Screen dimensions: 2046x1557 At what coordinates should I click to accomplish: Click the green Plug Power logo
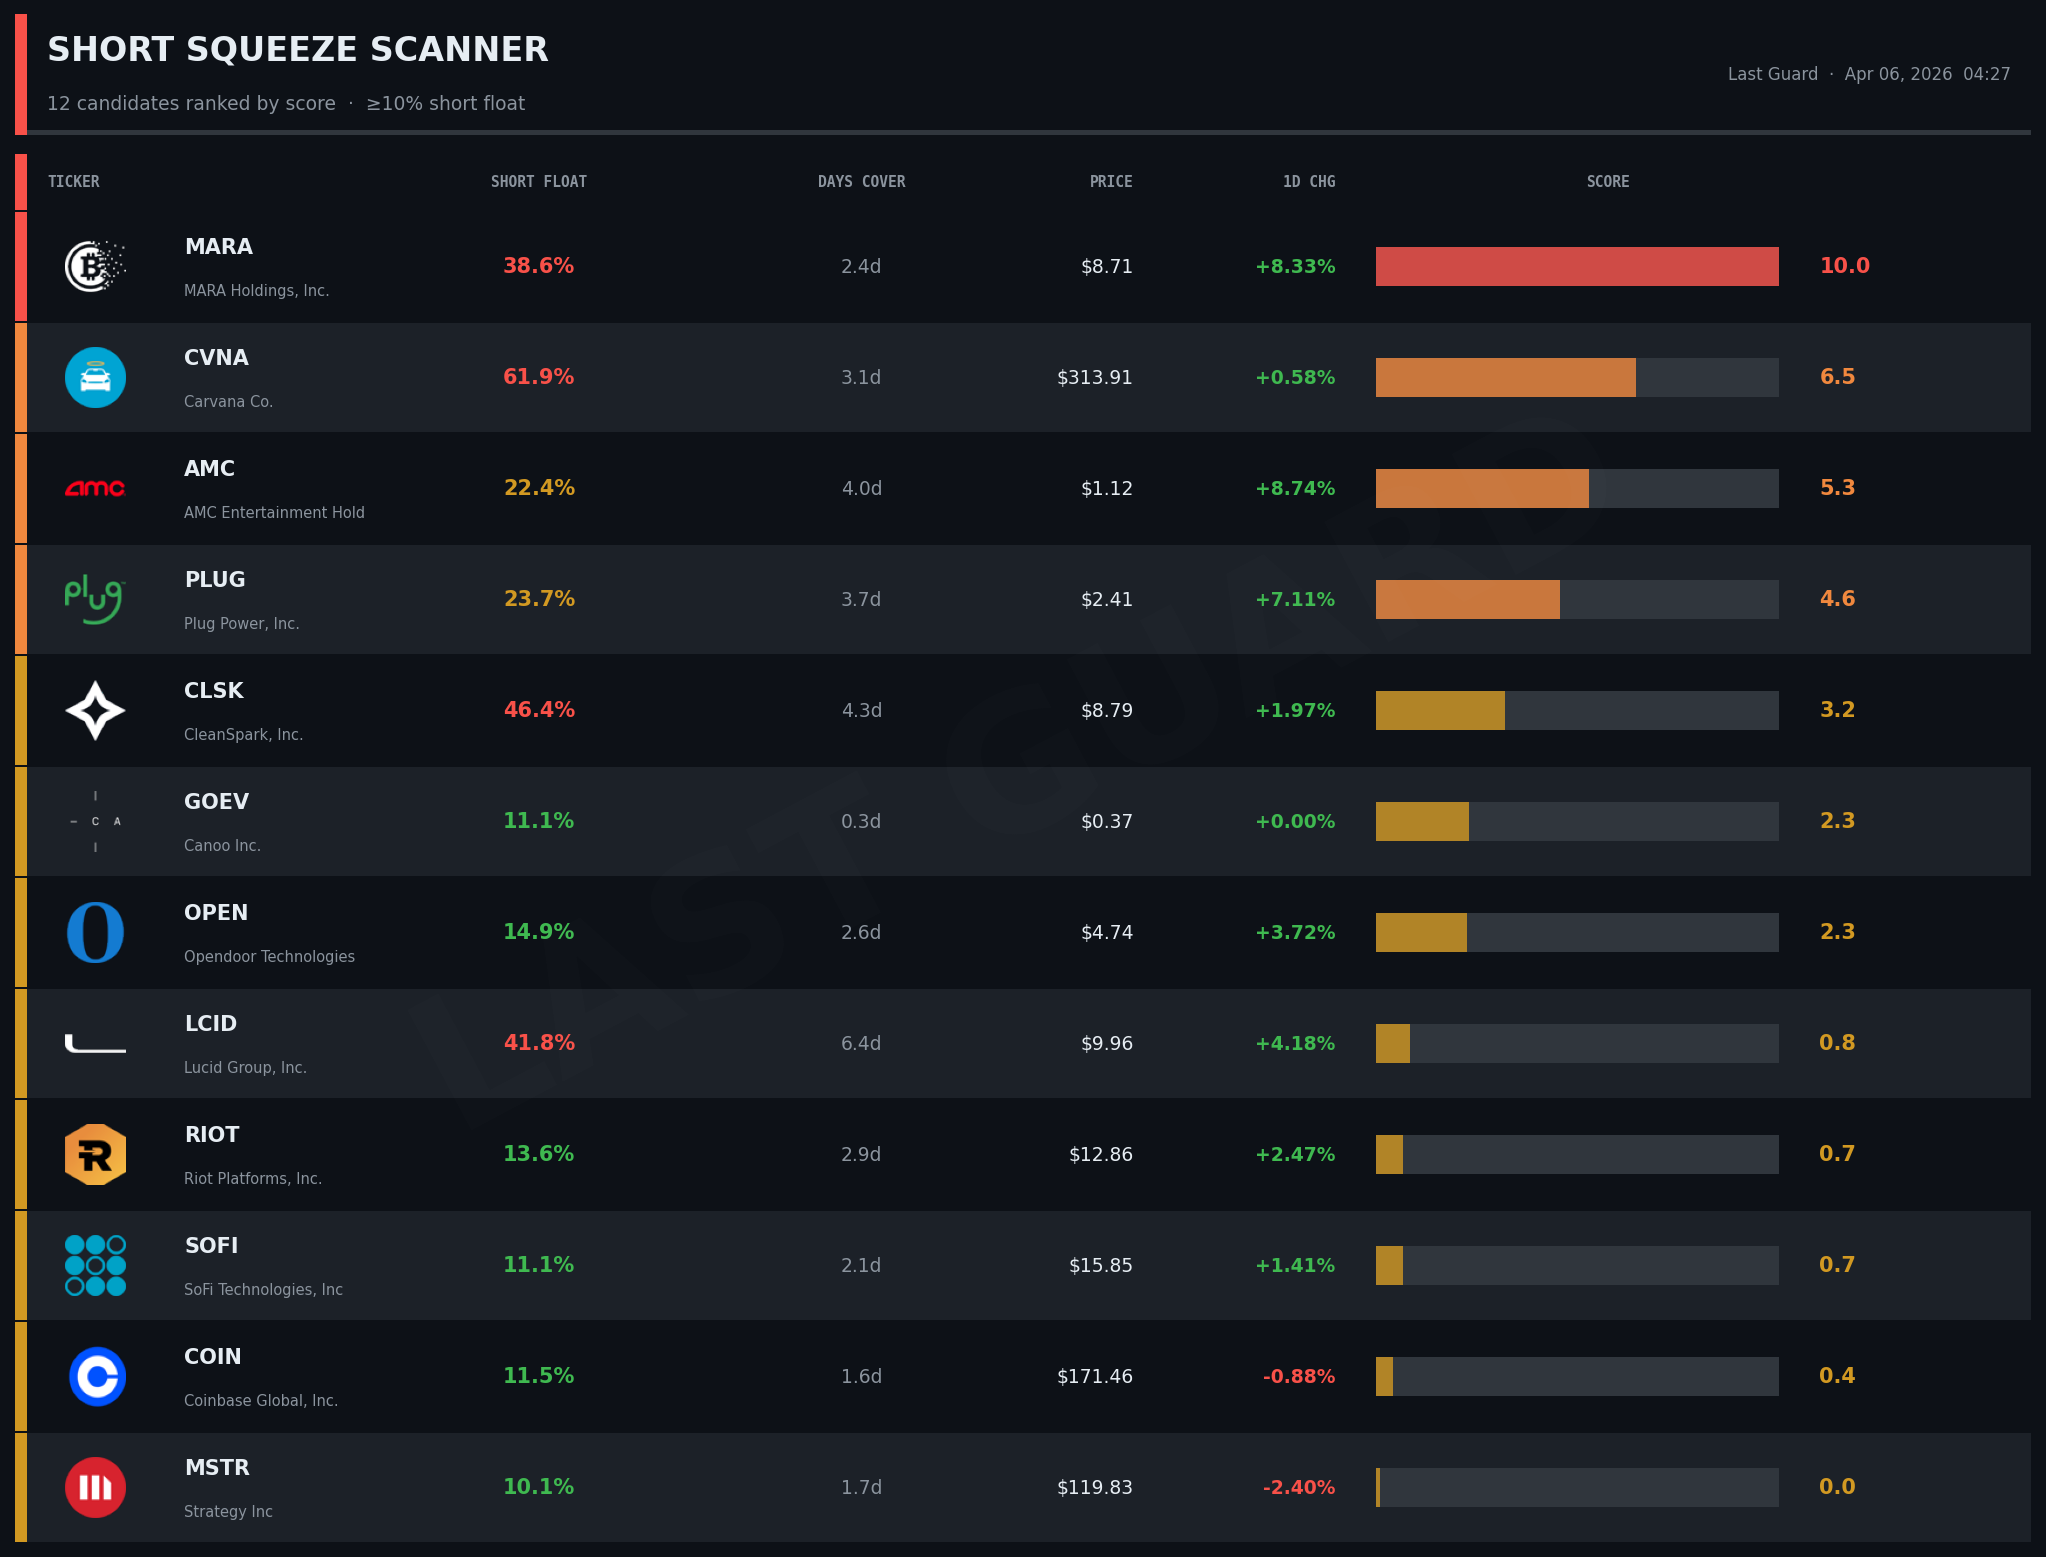click(x=95, y=599)
